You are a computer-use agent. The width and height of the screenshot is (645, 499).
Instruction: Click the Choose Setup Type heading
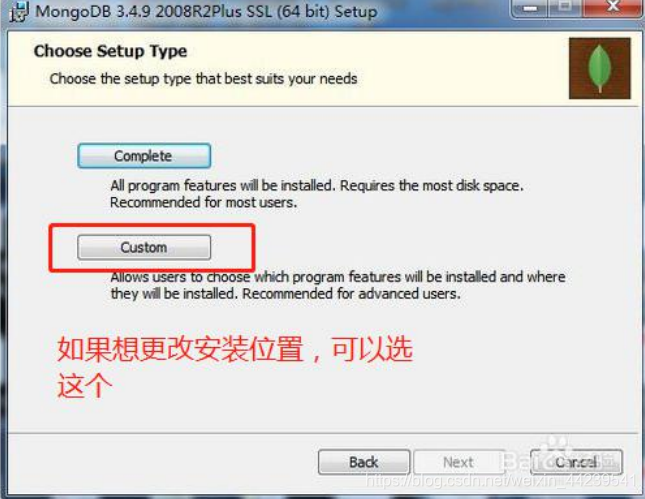(x=110, y=51)
